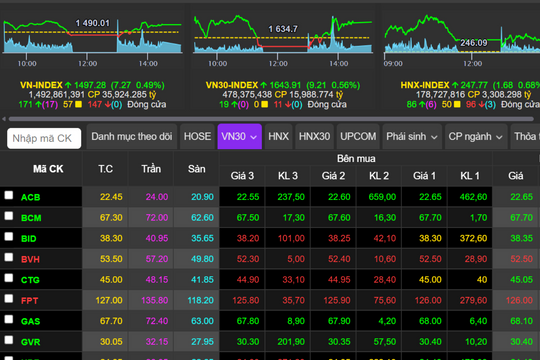Click VN30 volume 478,375,438 CP
The height and width of the screenshot is (360, 540).
pos(255,95)
